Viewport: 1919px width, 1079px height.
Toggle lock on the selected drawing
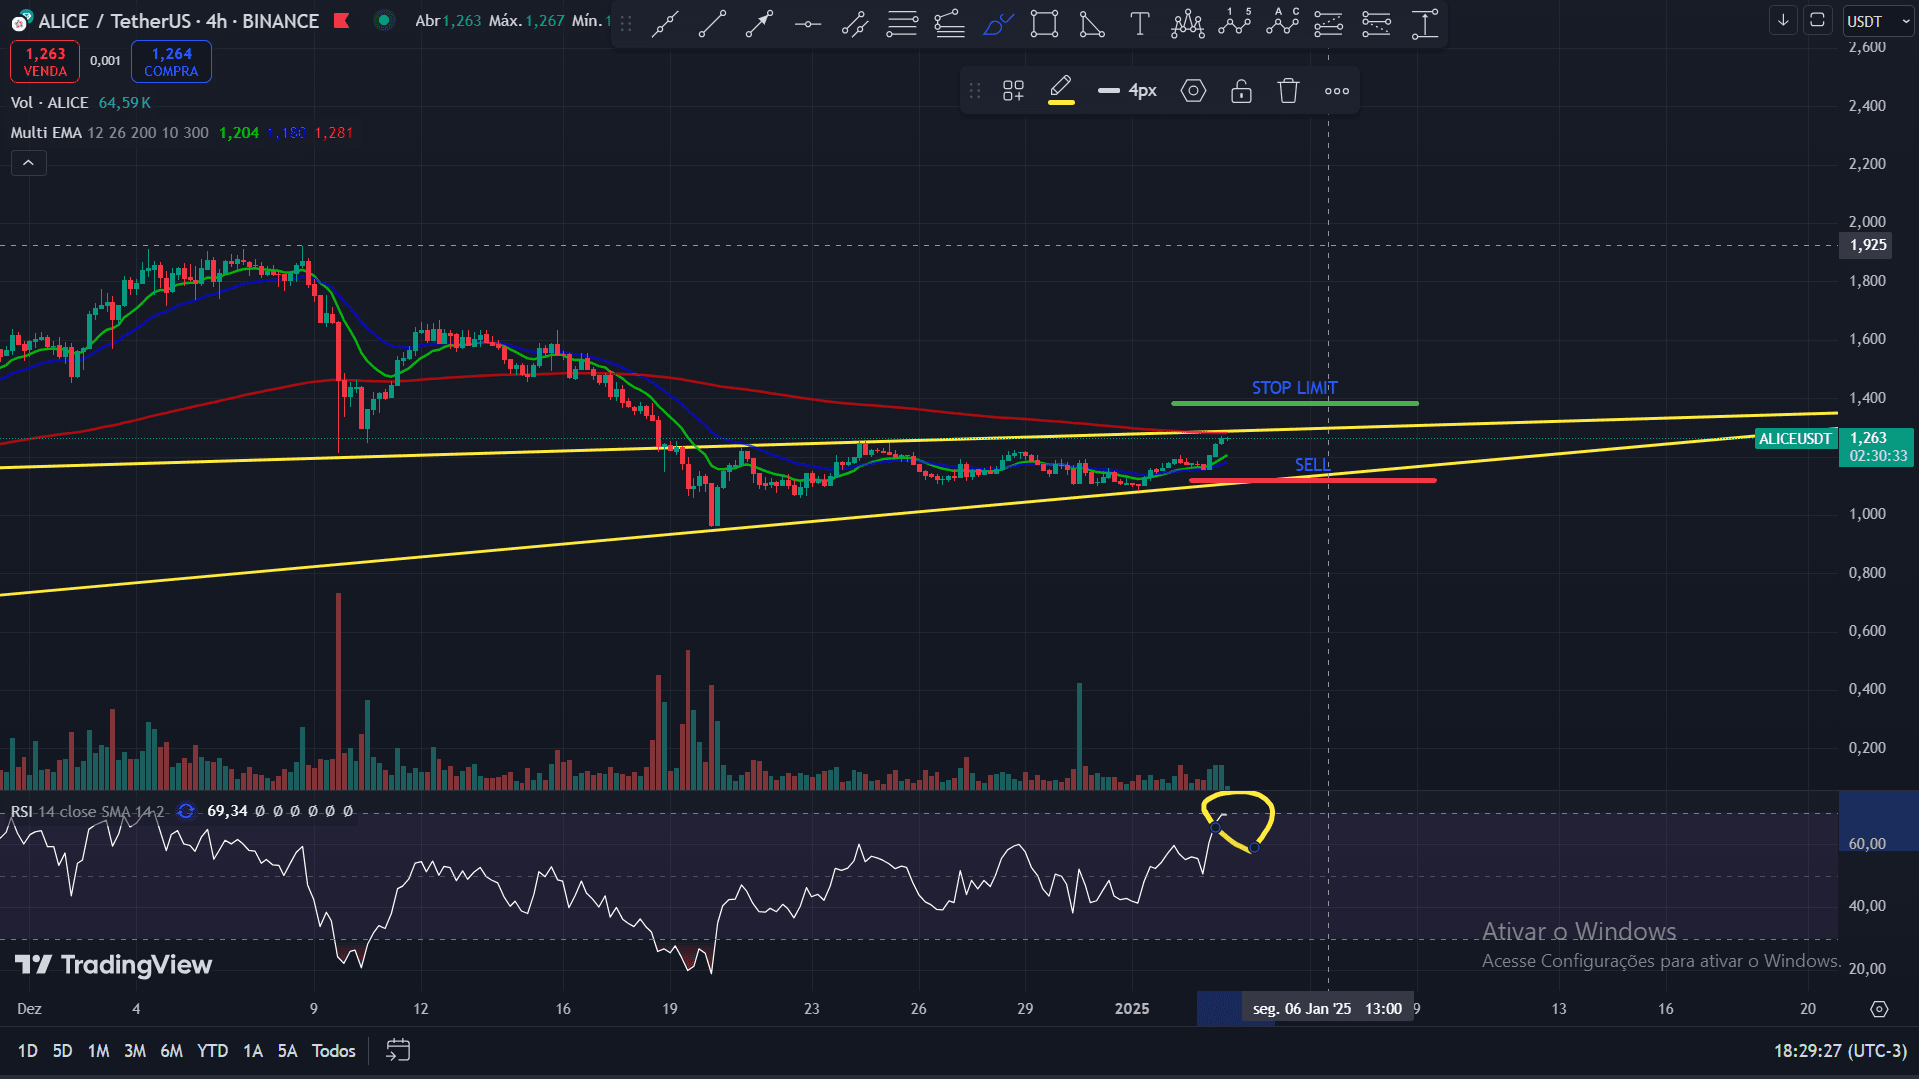(1241, 91)
